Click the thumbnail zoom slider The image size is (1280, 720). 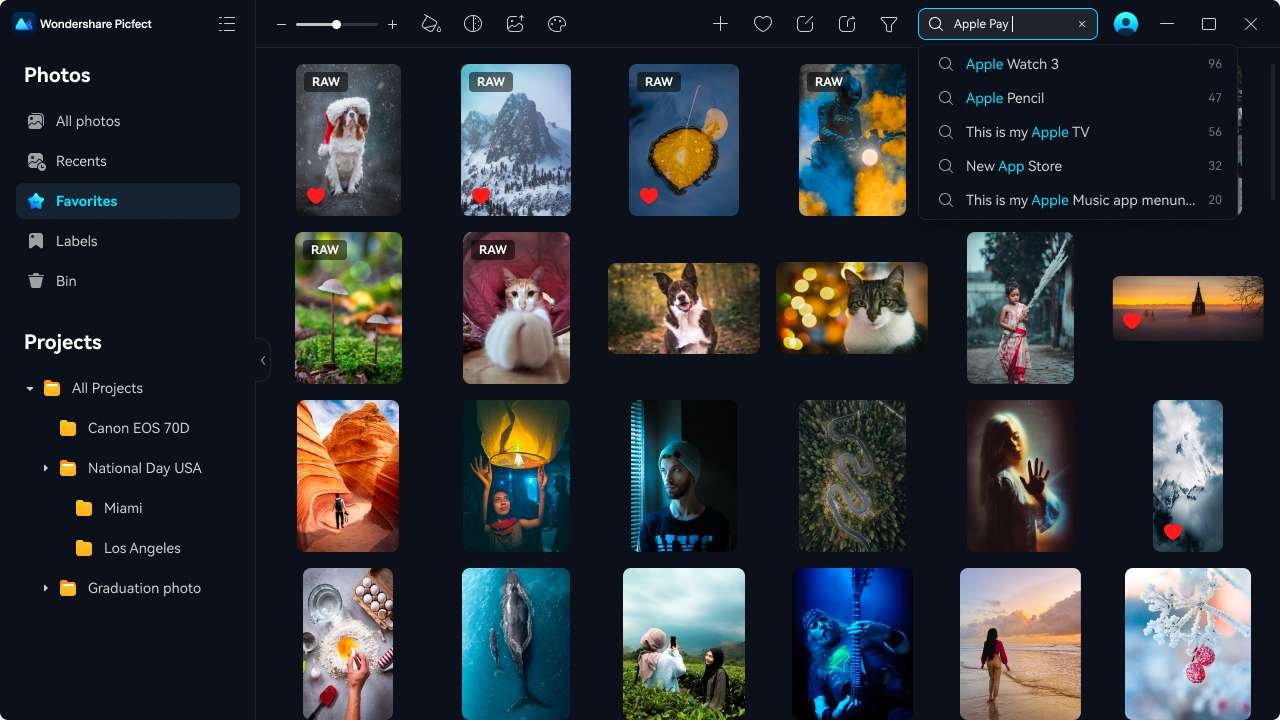(337, 24)
